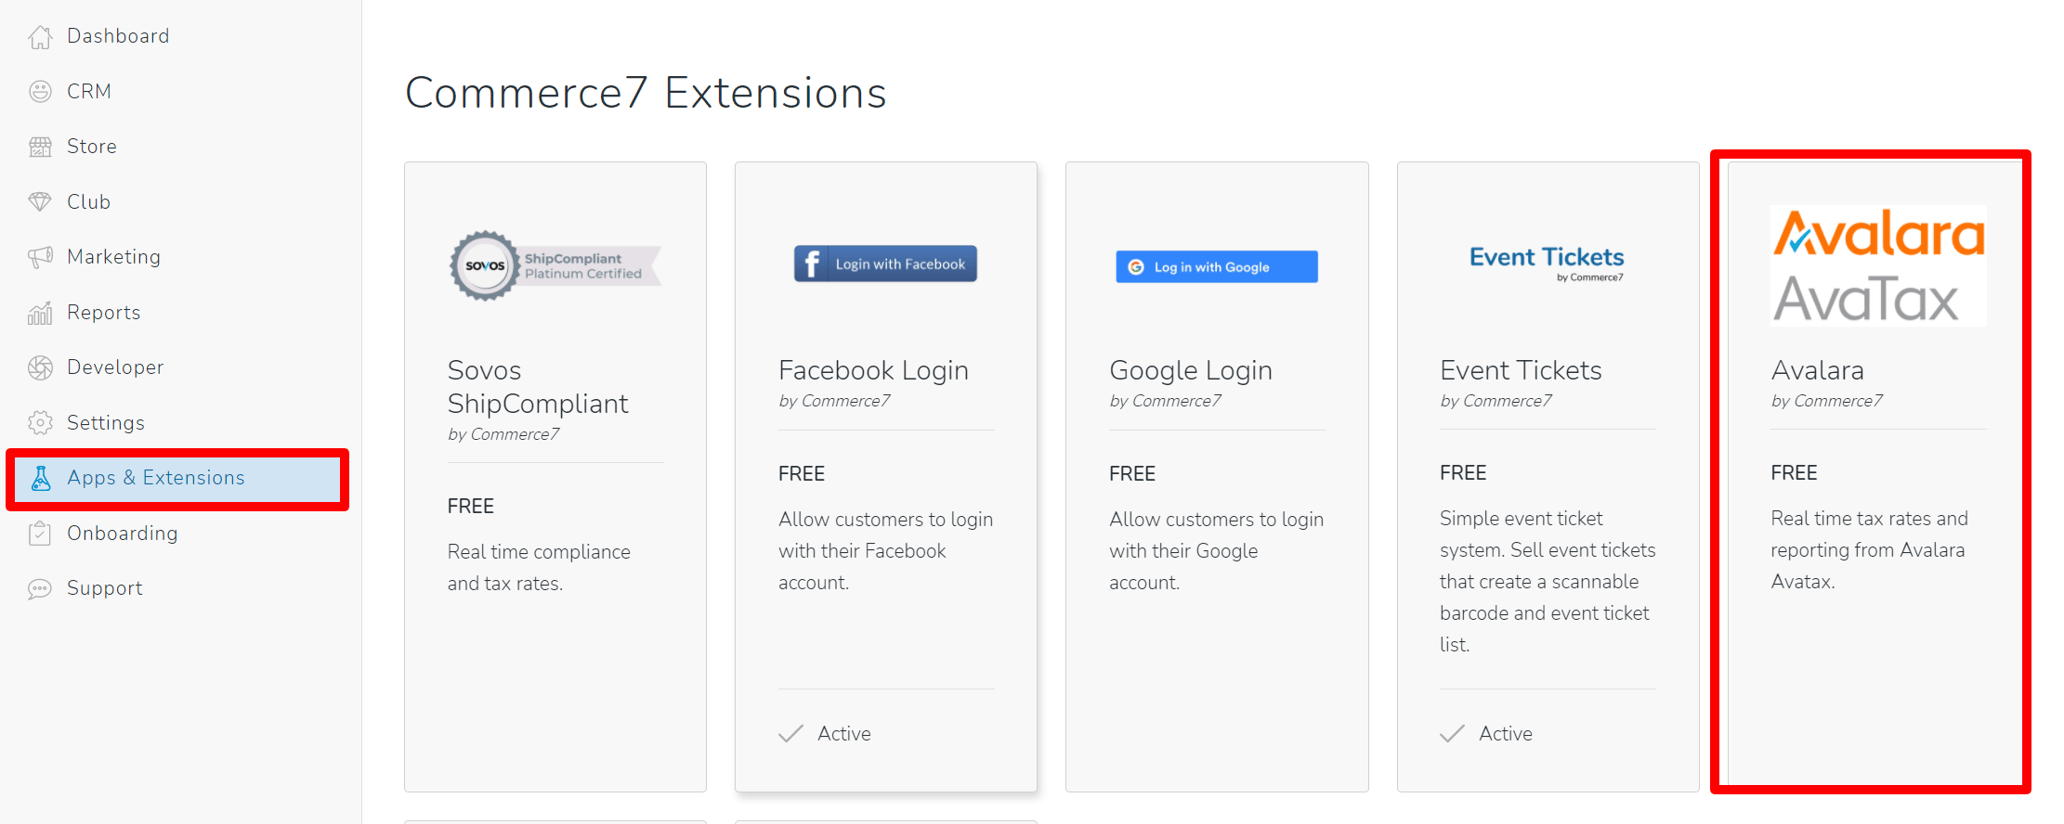Open the Support chat bubble icon
This screenshot has height=824, width=2064.
point(40,588)
